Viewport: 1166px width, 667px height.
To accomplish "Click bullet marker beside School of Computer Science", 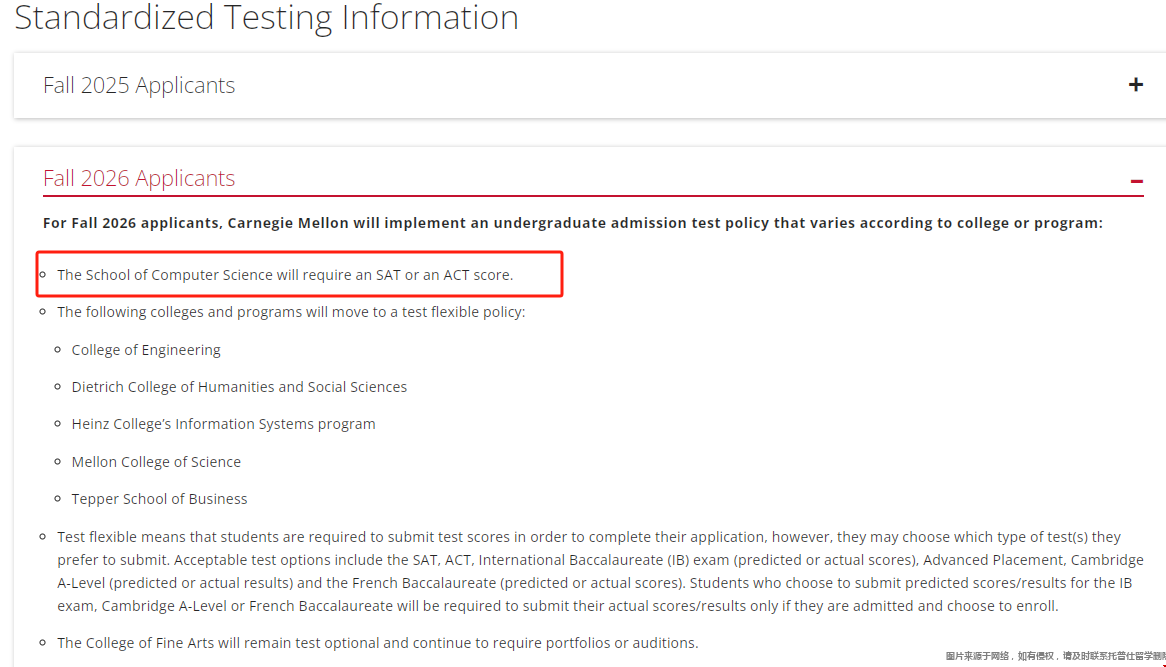I will pos(44,274).
